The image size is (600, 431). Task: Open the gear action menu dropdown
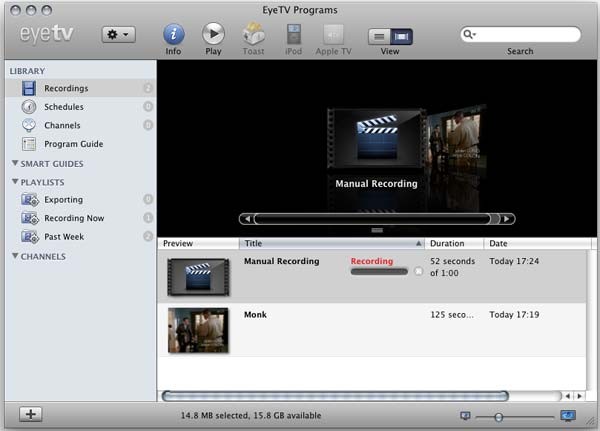point(118,35)
